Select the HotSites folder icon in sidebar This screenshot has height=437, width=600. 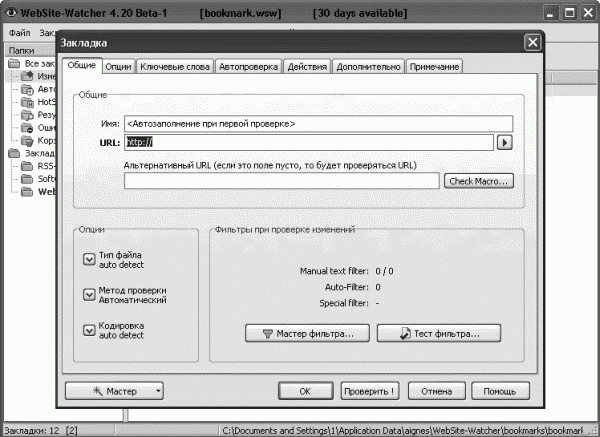[x=27, y=102]
